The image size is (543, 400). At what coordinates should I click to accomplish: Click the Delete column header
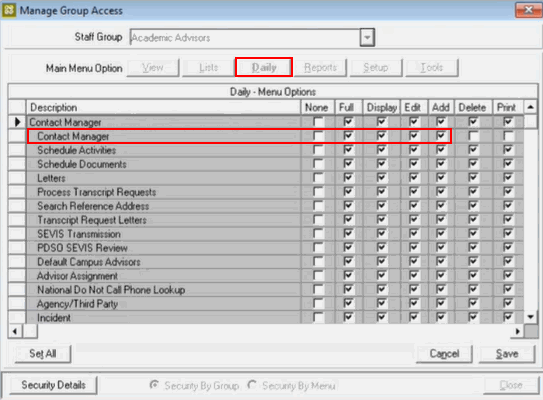(x=472, y=107)
